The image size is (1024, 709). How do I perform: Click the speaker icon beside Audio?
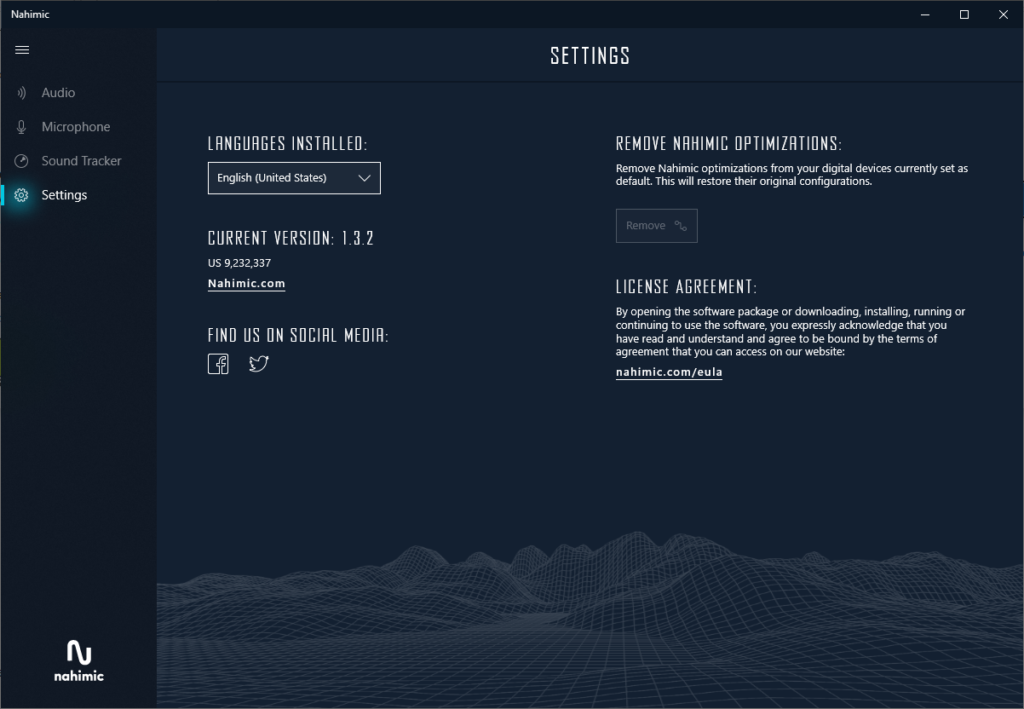point(21,93)
